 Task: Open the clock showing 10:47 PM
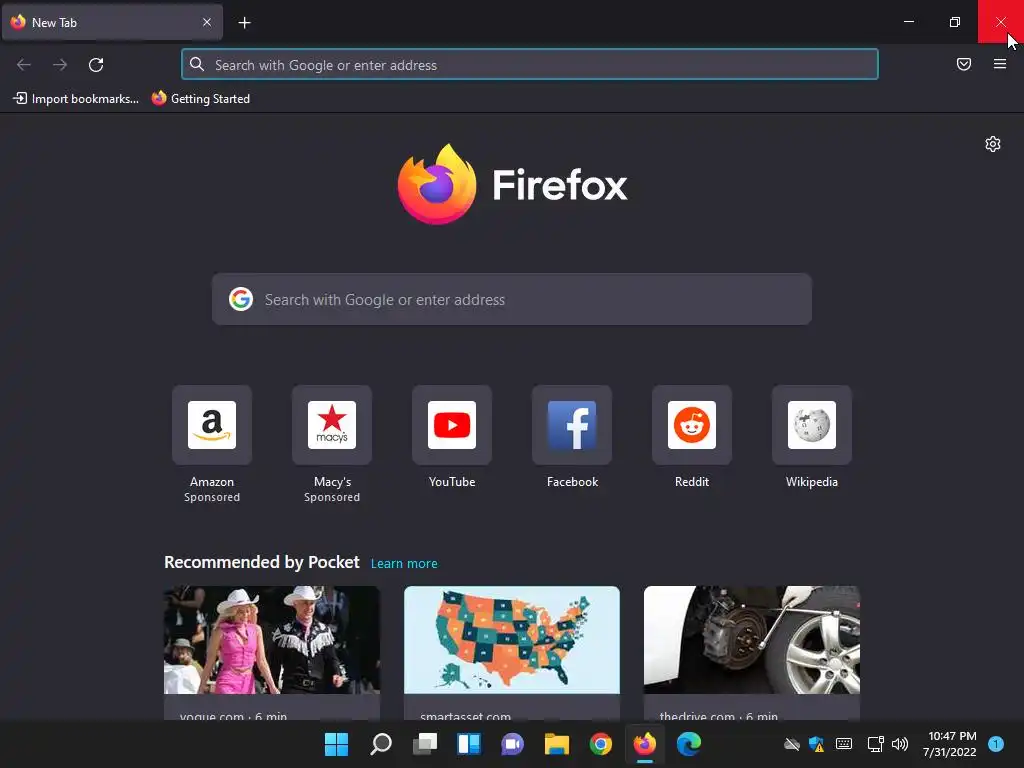[950, 744]
